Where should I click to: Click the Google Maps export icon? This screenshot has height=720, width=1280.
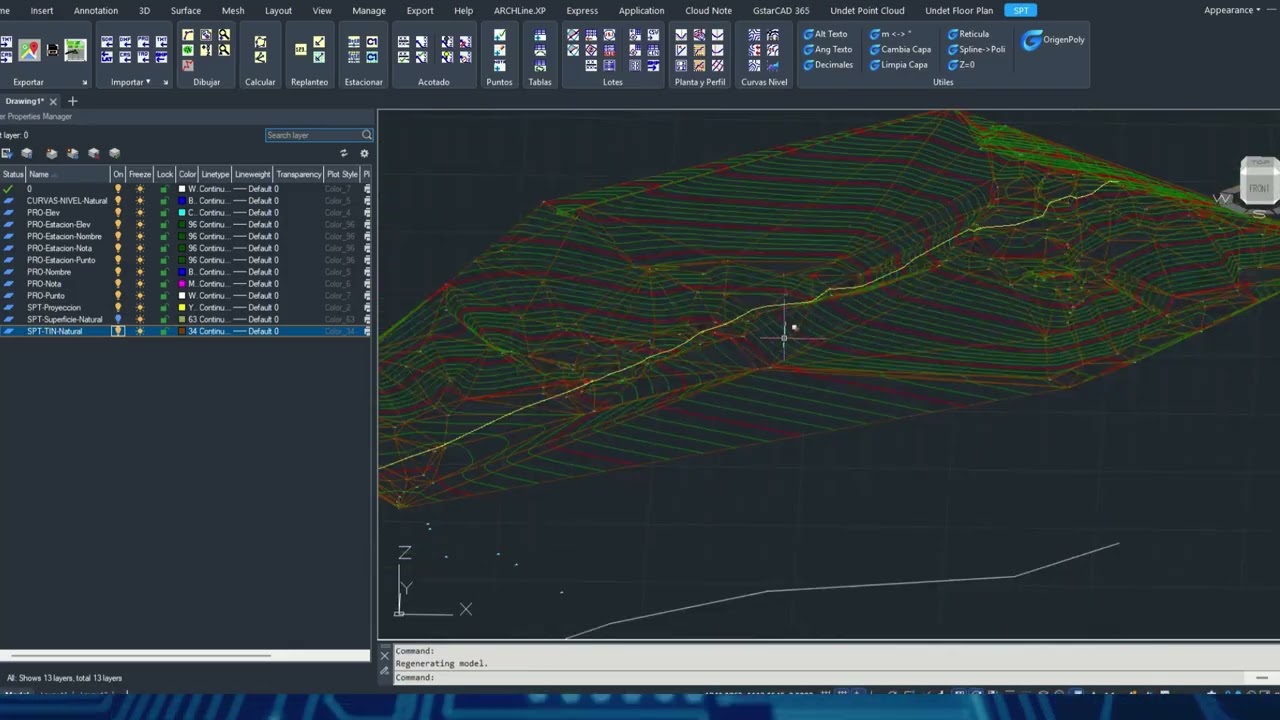pyautogui.click(x=30, y=50)
